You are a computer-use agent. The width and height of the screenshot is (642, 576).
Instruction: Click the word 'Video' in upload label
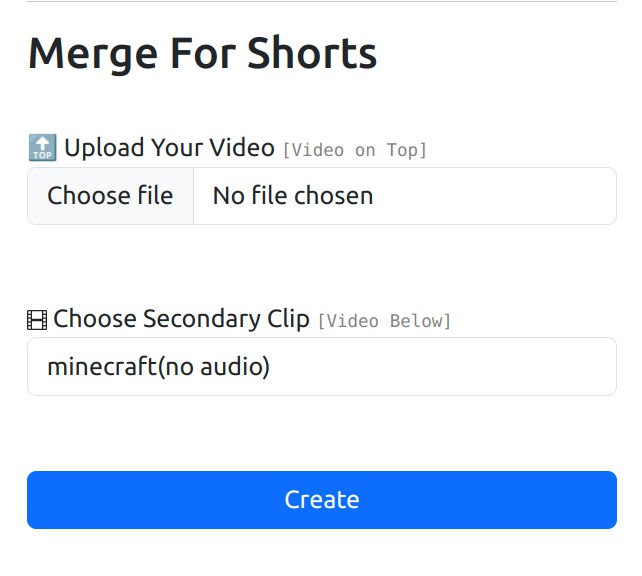point(242,147)
